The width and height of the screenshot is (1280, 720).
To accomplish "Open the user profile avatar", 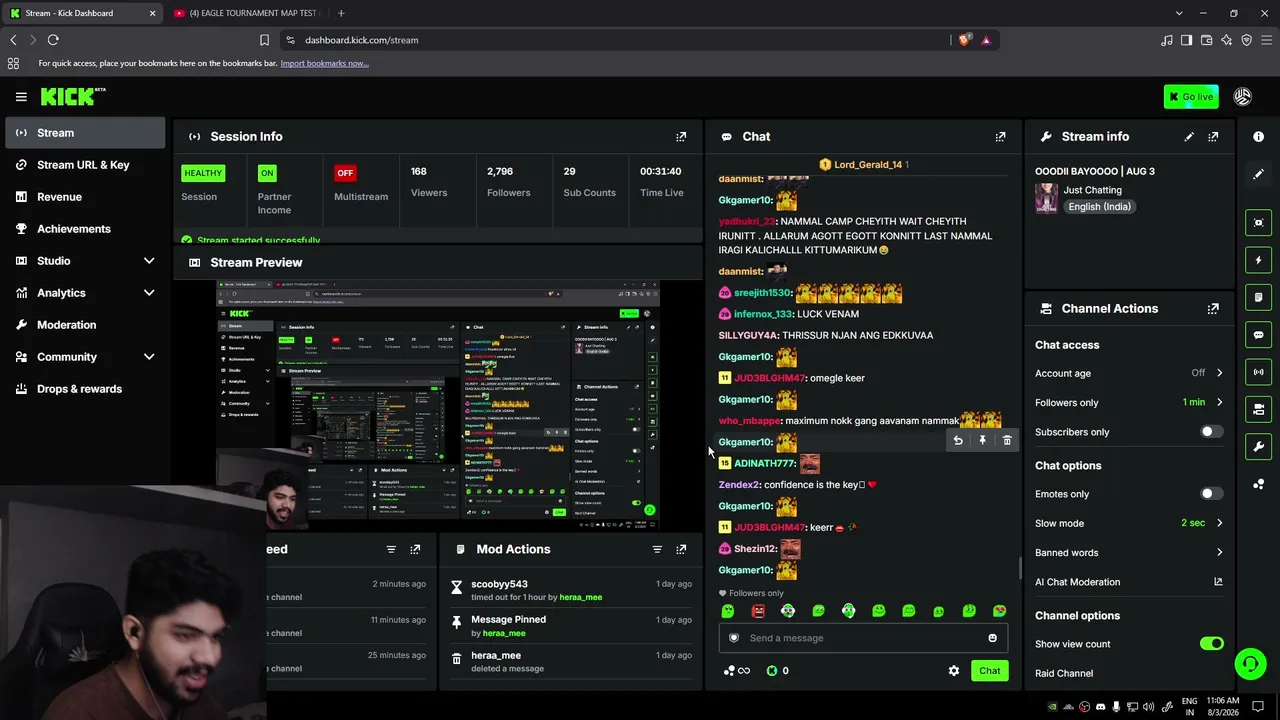I will [x=1242, y=97].
